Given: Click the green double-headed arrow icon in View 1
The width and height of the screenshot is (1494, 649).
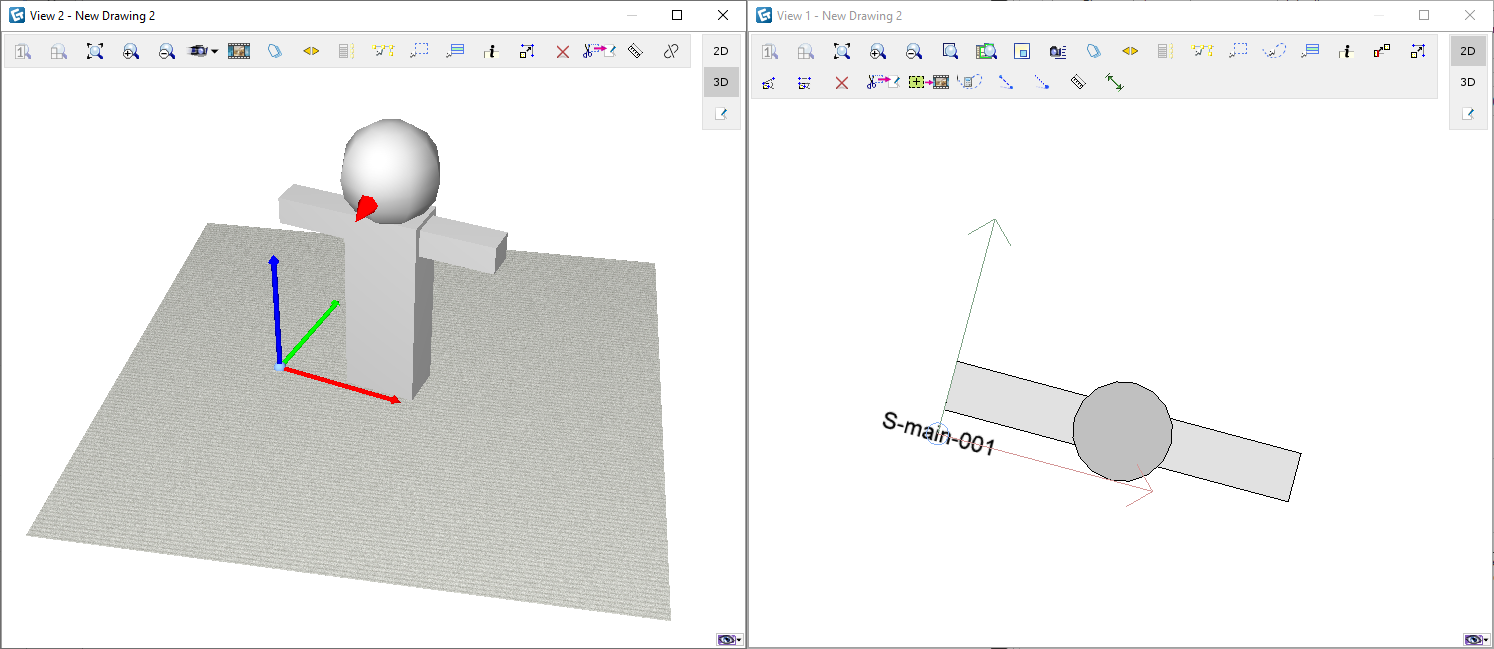Looking at the screenshot, I should click(1114, 83).
